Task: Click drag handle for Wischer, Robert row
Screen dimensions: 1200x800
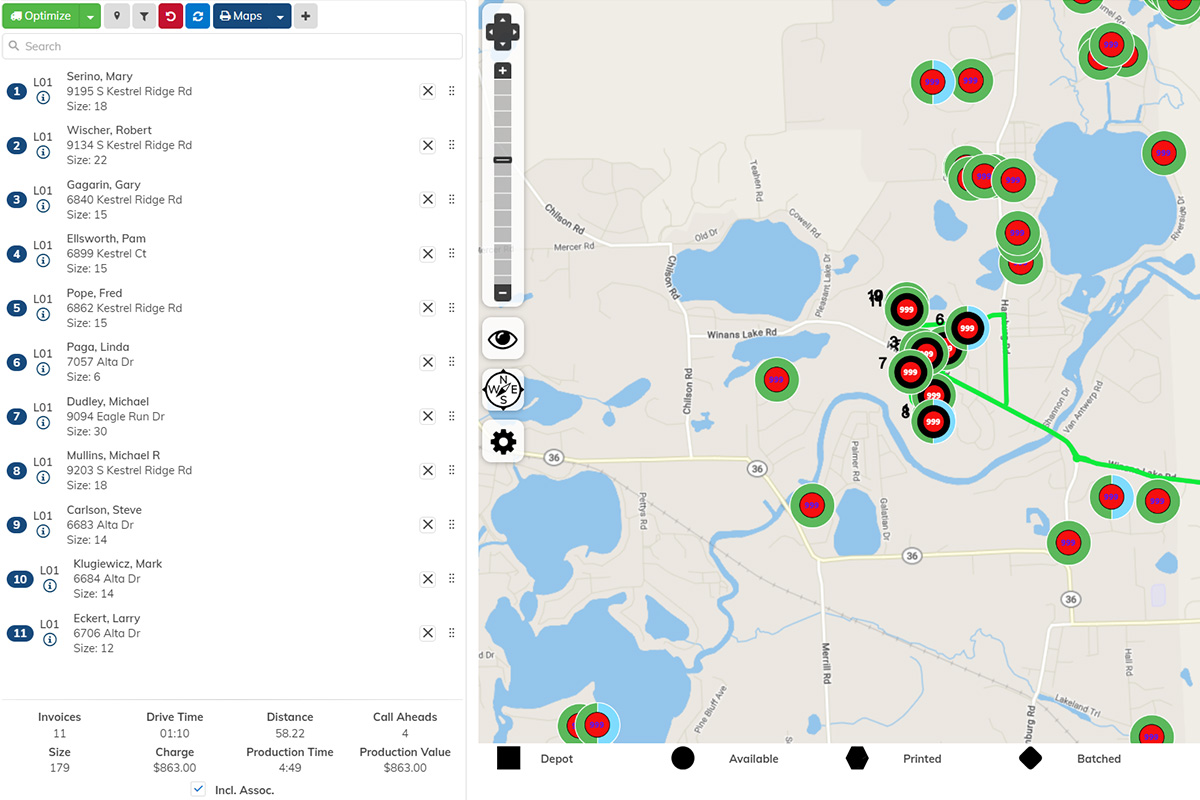Action: coord(452,145)
